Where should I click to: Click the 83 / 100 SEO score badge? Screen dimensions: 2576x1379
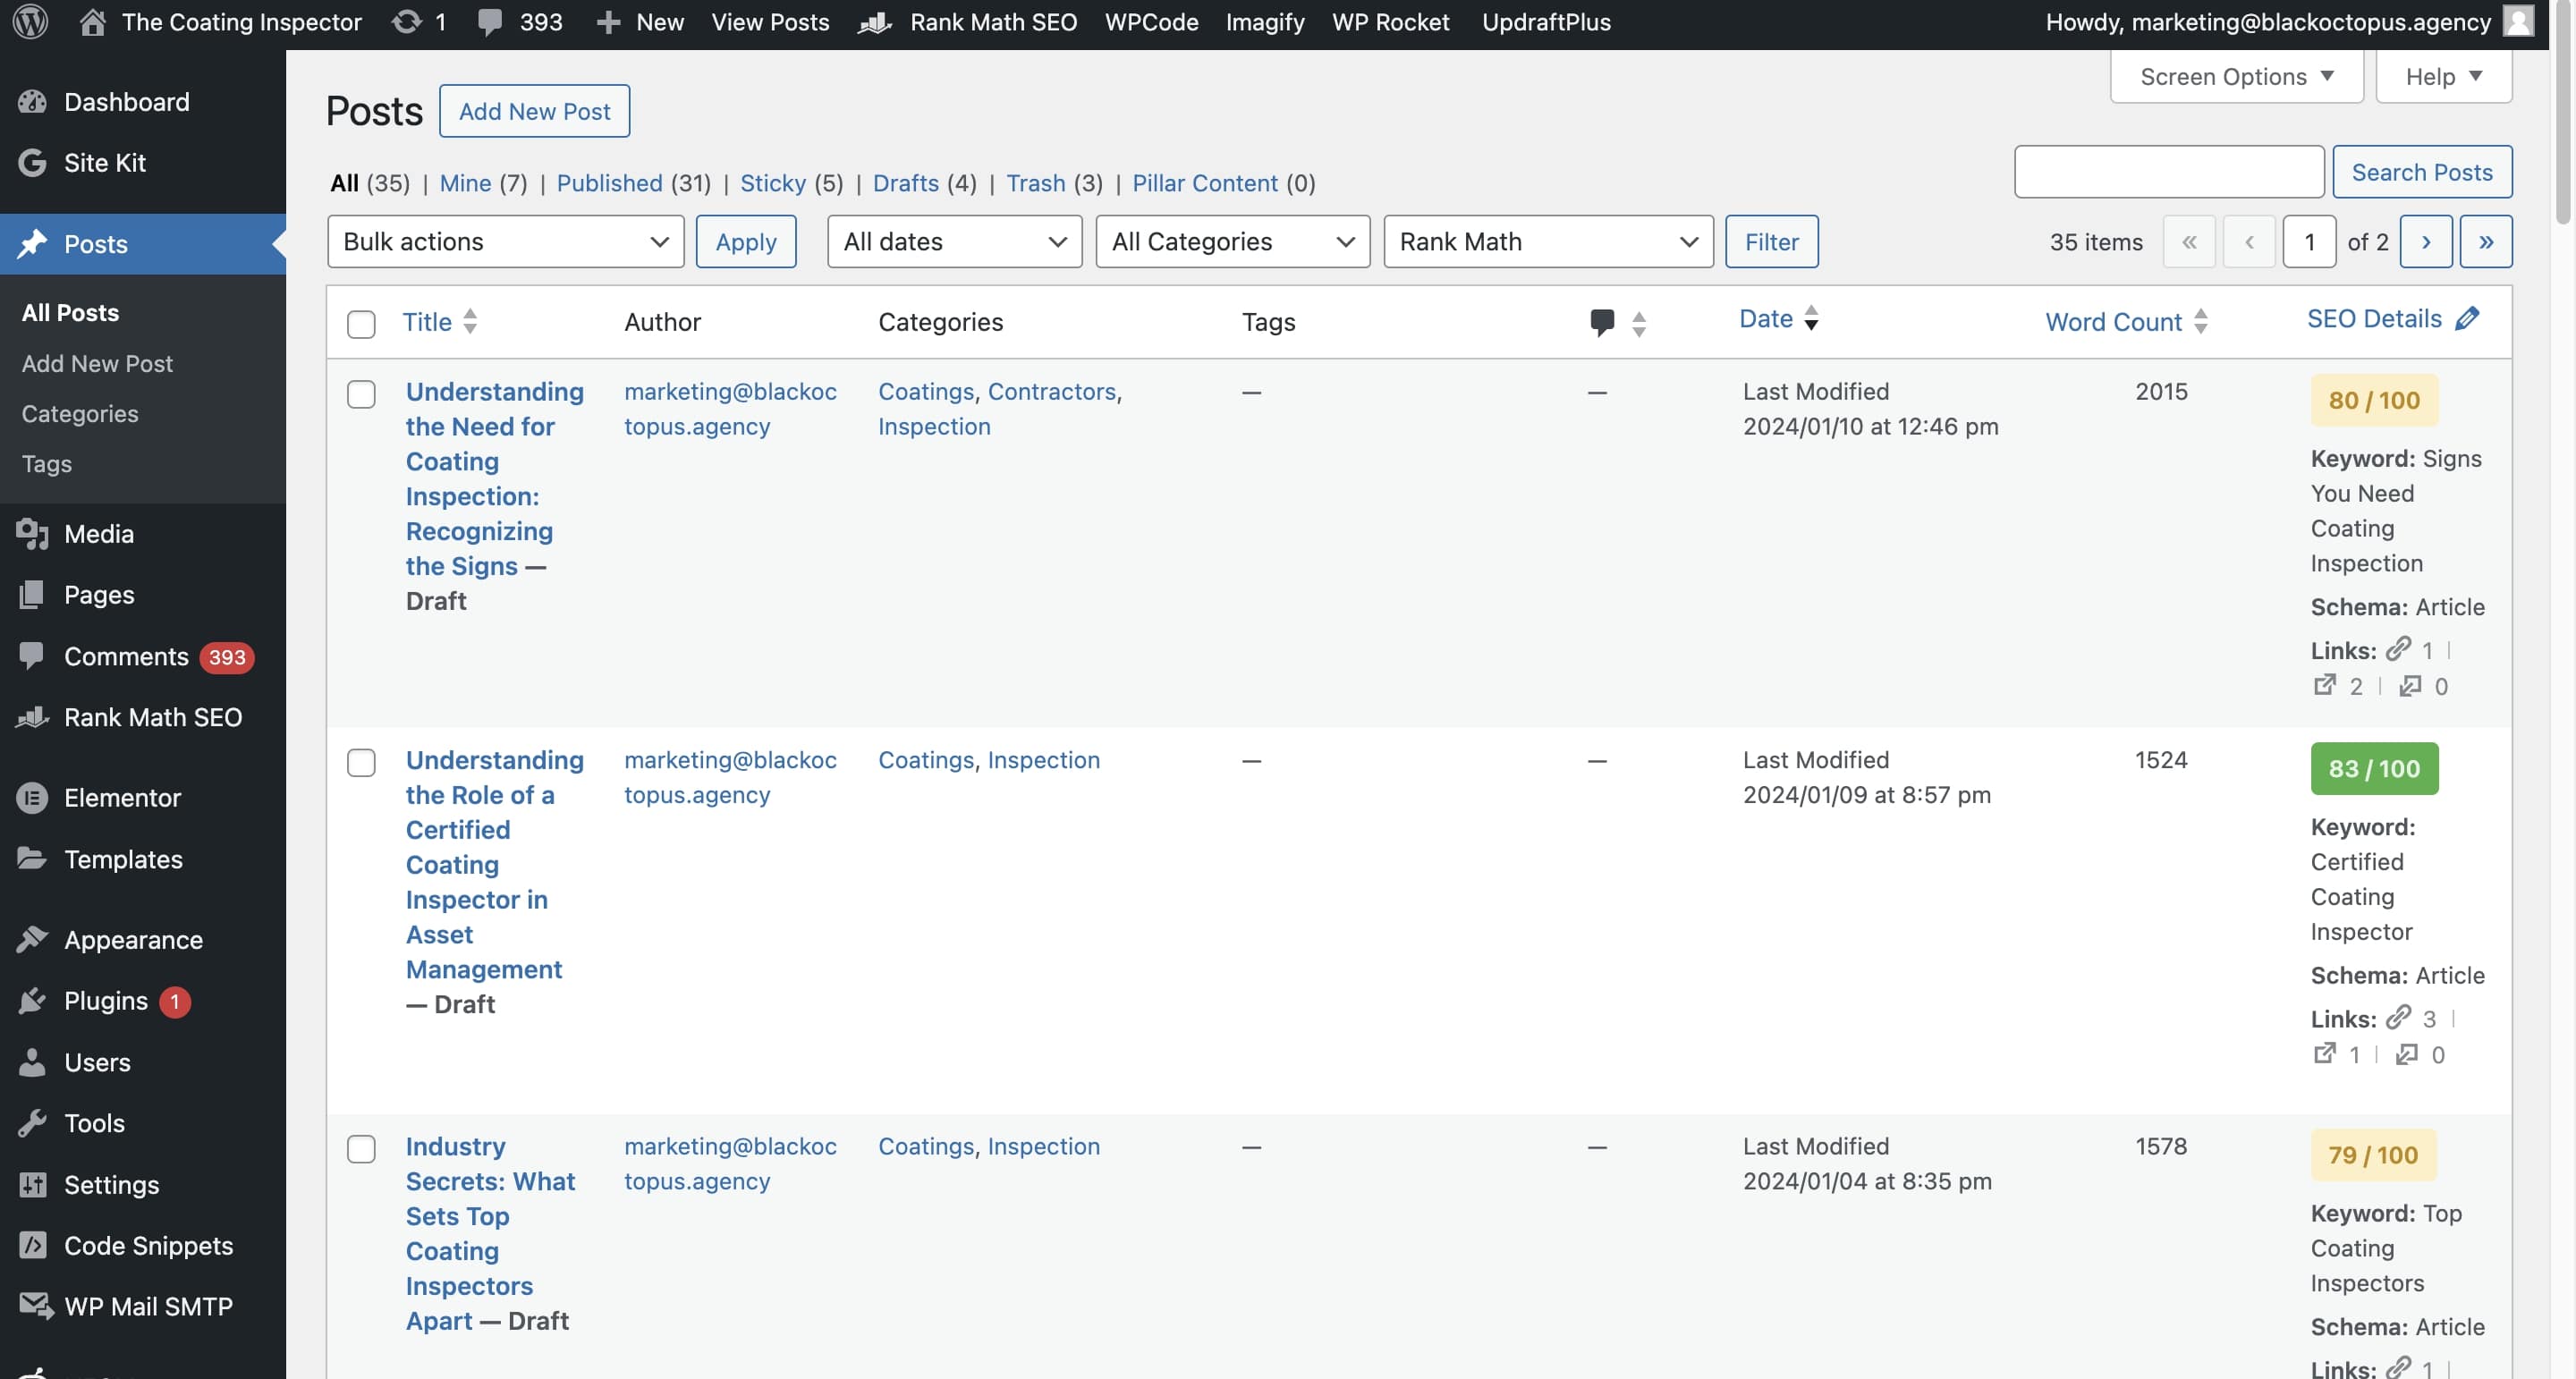[2373, 769]
